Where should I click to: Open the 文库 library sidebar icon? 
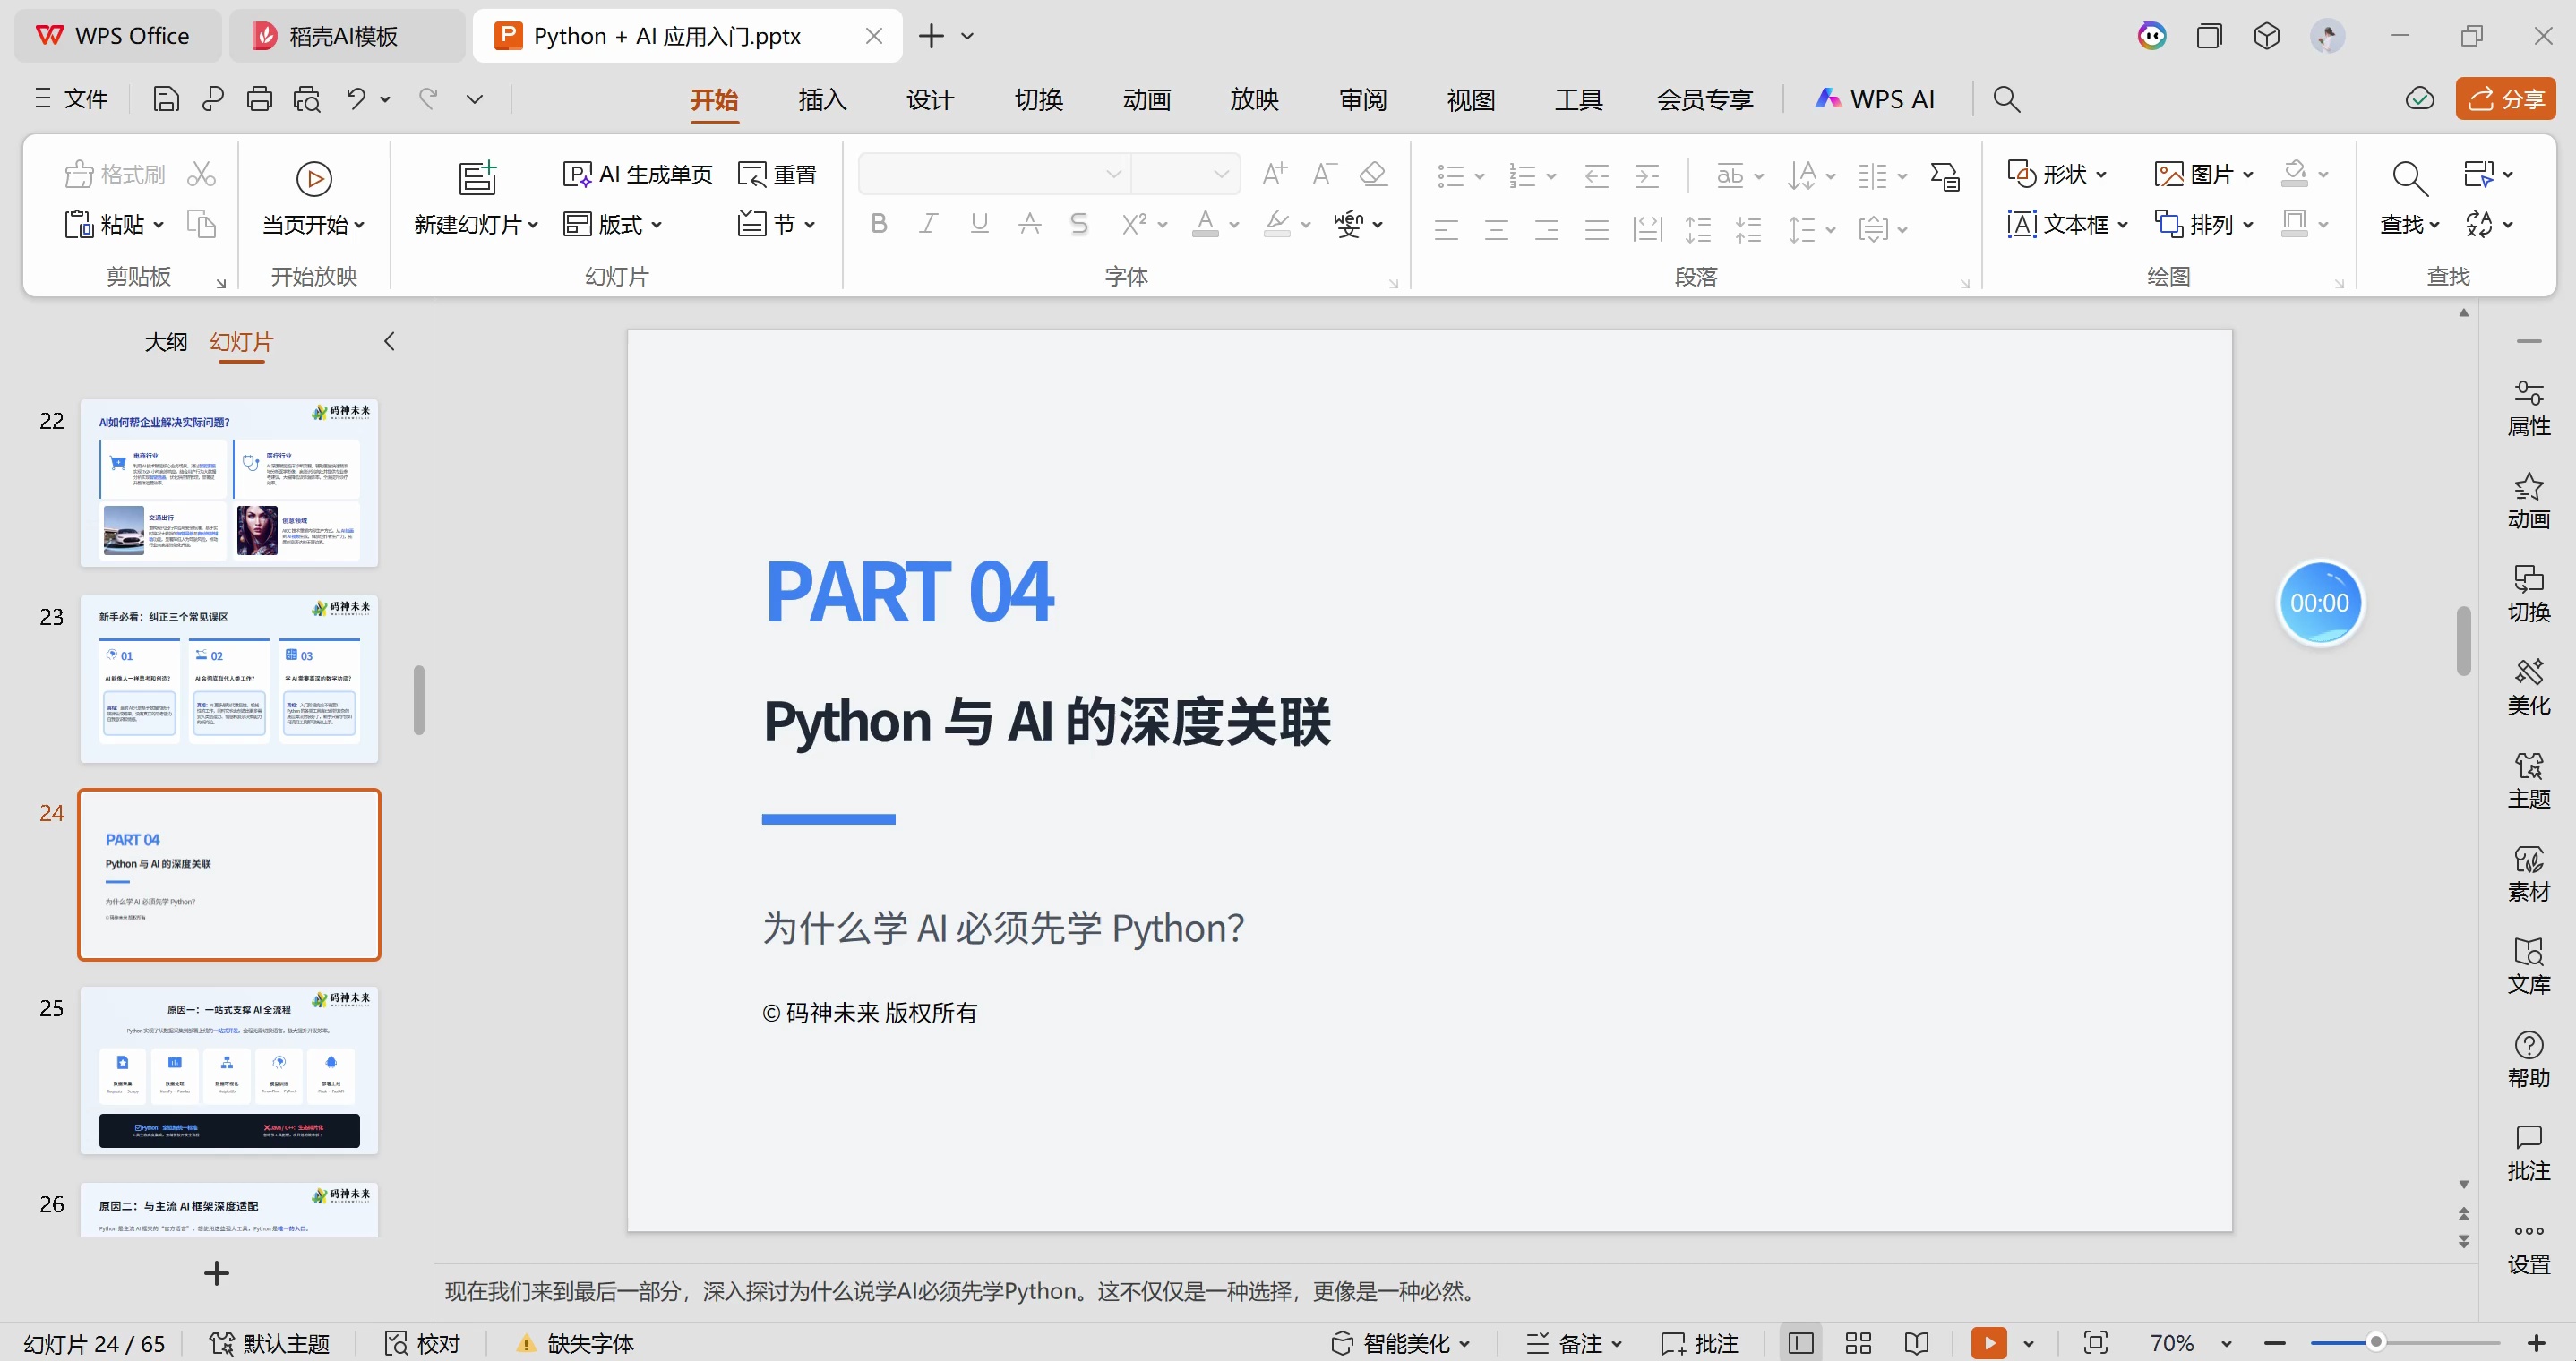point(2529,966)
